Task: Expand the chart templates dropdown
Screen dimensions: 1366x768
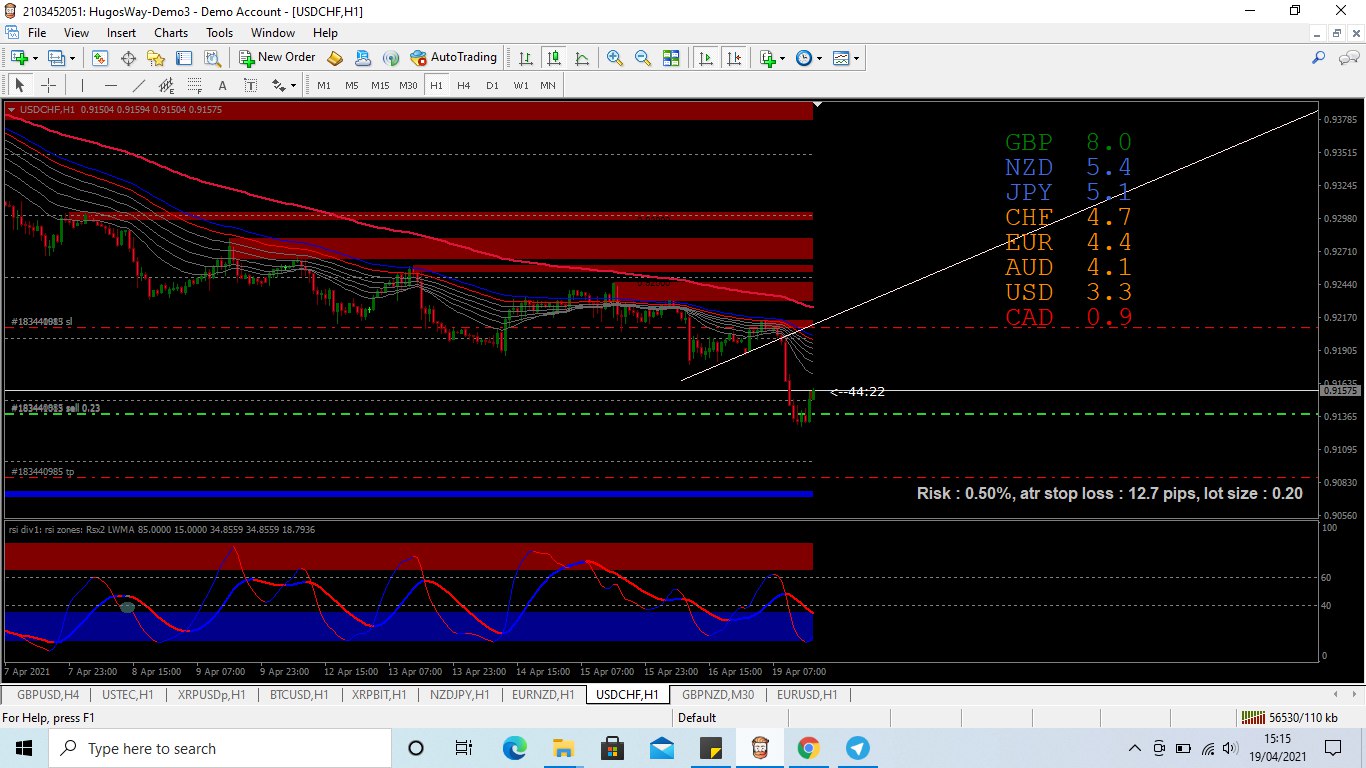Action: pyautogui.click(x=856, y=58)
